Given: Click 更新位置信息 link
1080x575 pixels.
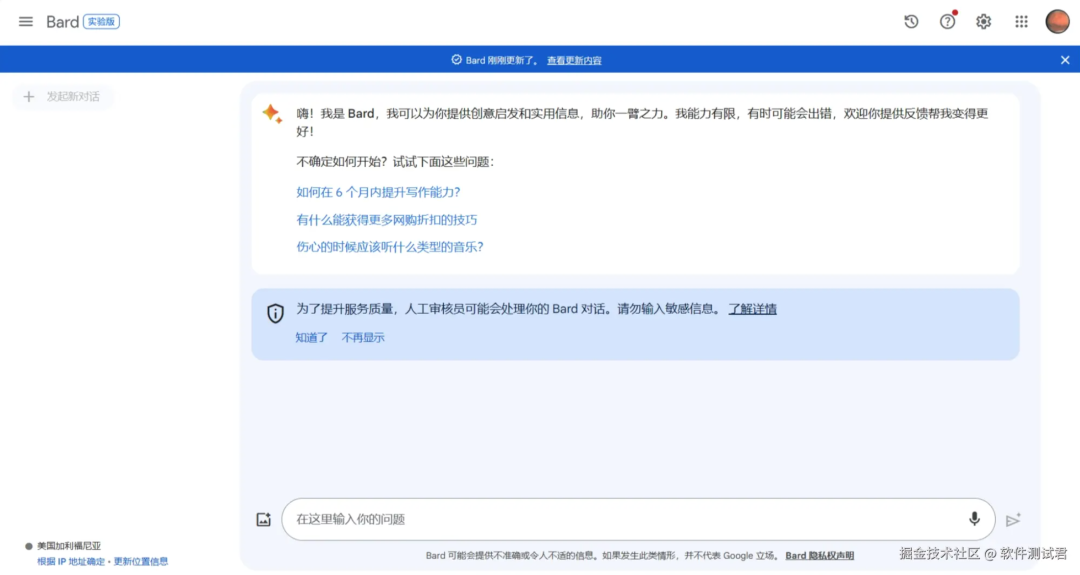Looking at the screenshot, I should coord(141,561).
